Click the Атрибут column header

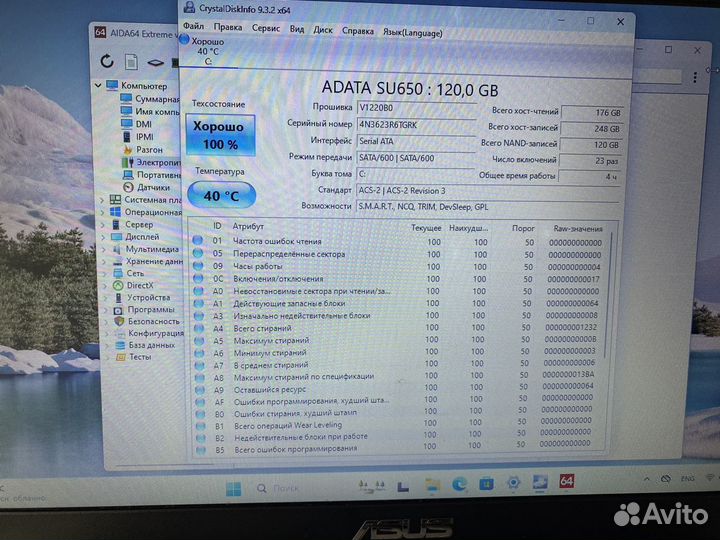click(x=248, y=226)
